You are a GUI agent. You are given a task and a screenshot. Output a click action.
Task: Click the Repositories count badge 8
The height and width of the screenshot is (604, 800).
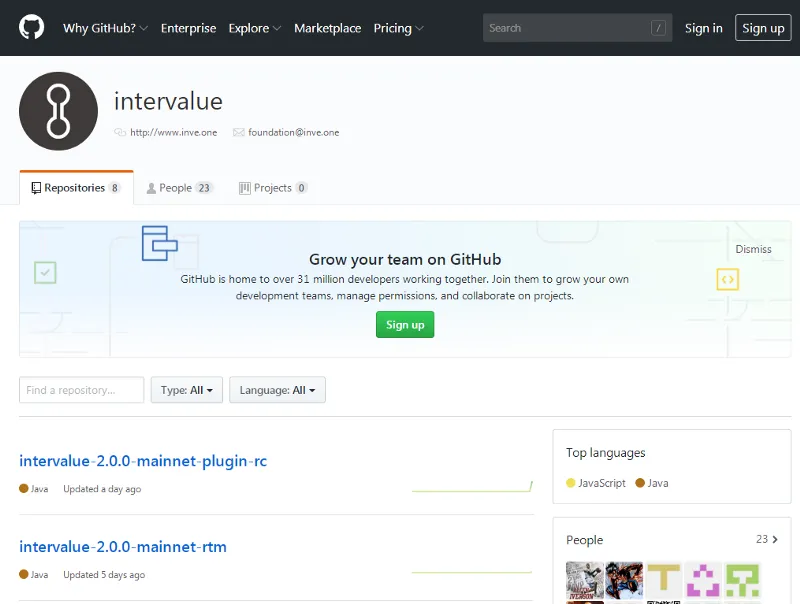[x=115, y=188]
